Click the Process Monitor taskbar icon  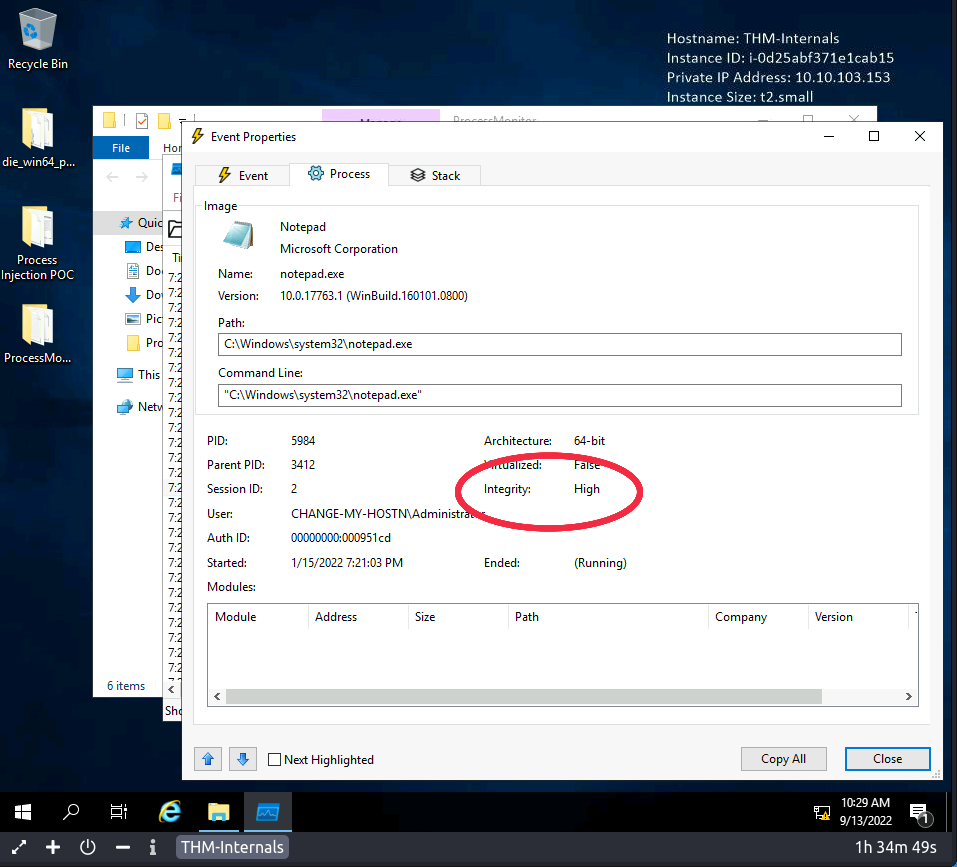[267, 812]
